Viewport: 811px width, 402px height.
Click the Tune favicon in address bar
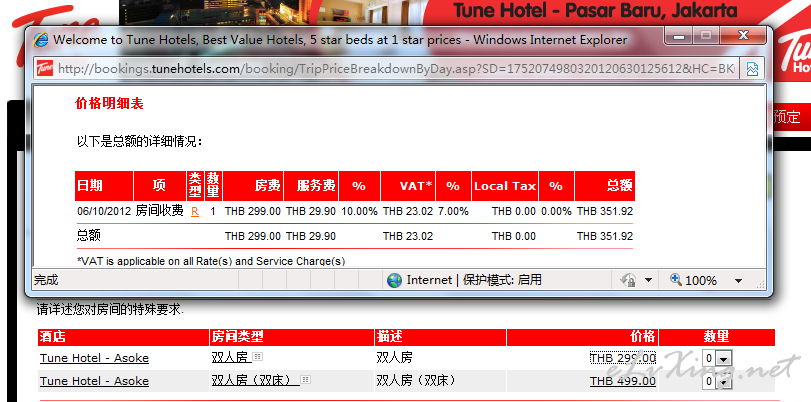click(x=44, y=68)
